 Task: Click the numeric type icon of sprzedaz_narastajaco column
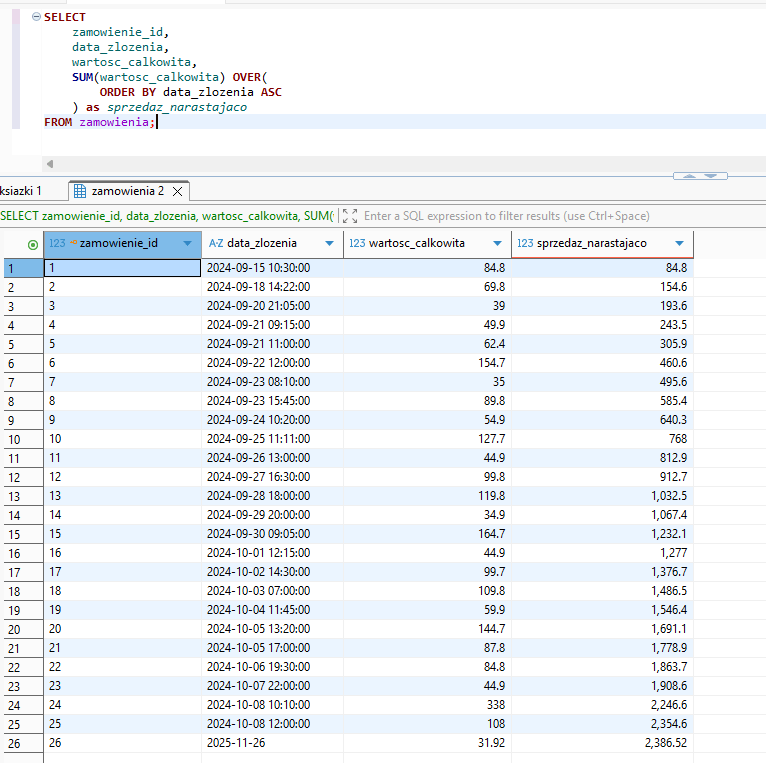[x=525, y=243]
